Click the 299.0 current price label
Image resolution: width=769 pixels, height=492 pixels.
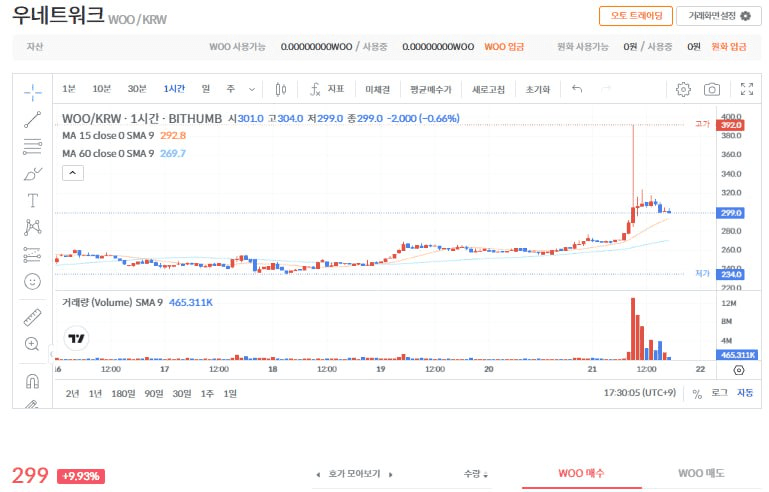(x=731, y=213)
